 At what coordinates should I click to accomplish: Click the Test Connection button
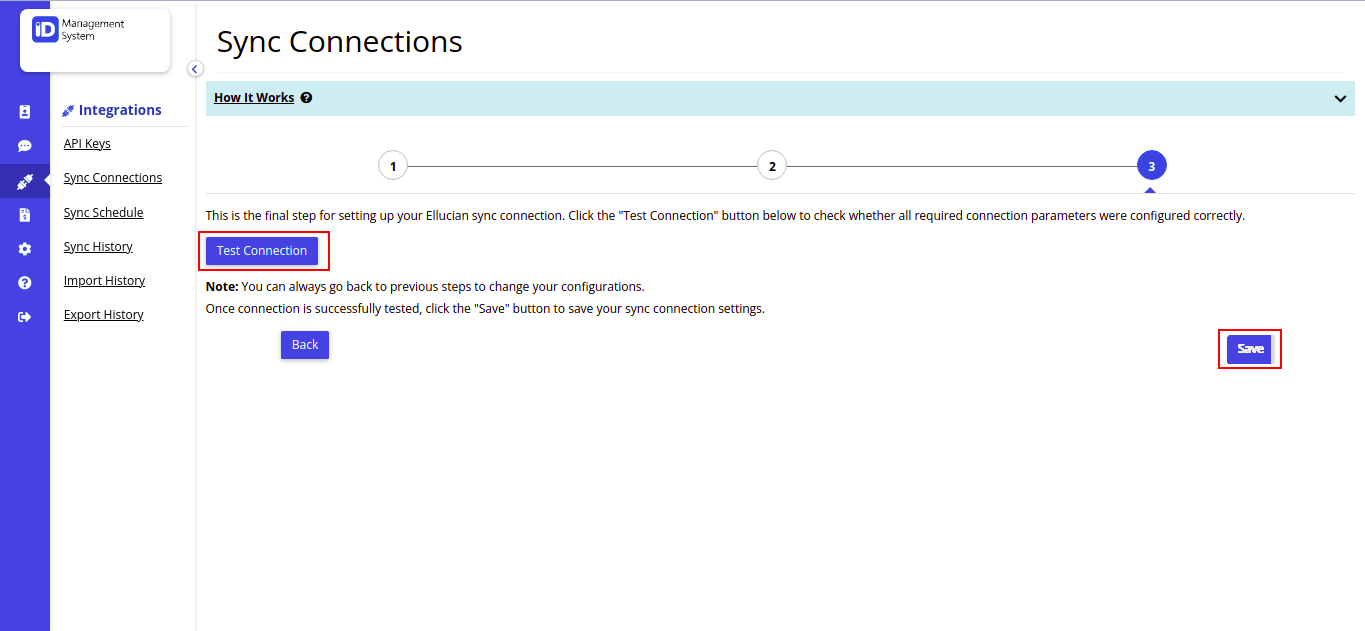[x=263, y=250]
